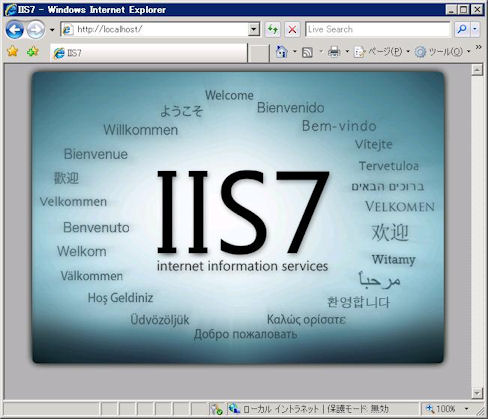Expand toolbar overflow chevron
Viewport: 488px width, 419px height.
[x=479, y=47]
